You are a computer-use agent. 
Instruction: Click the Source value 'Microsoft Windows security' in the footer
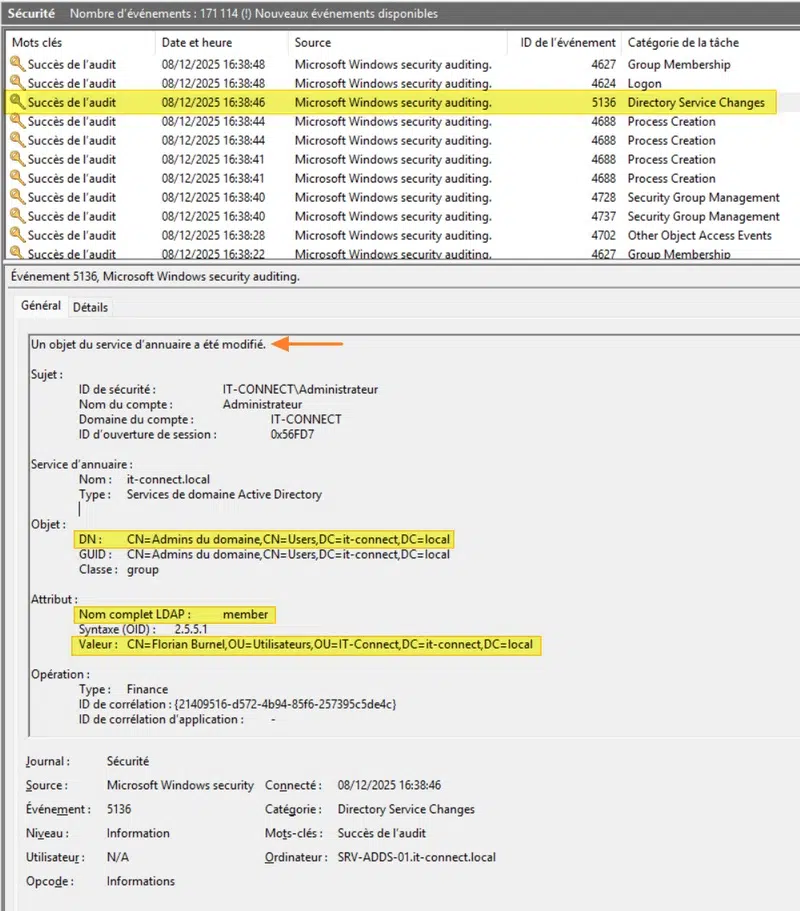tap(180, 786)
